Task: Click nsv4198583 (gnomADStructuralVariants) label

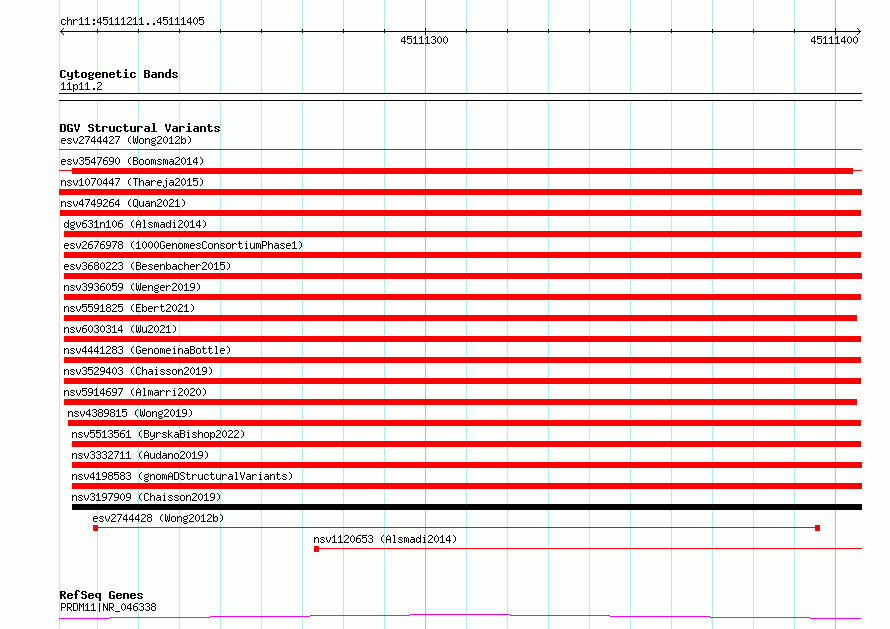Action: 182,476
